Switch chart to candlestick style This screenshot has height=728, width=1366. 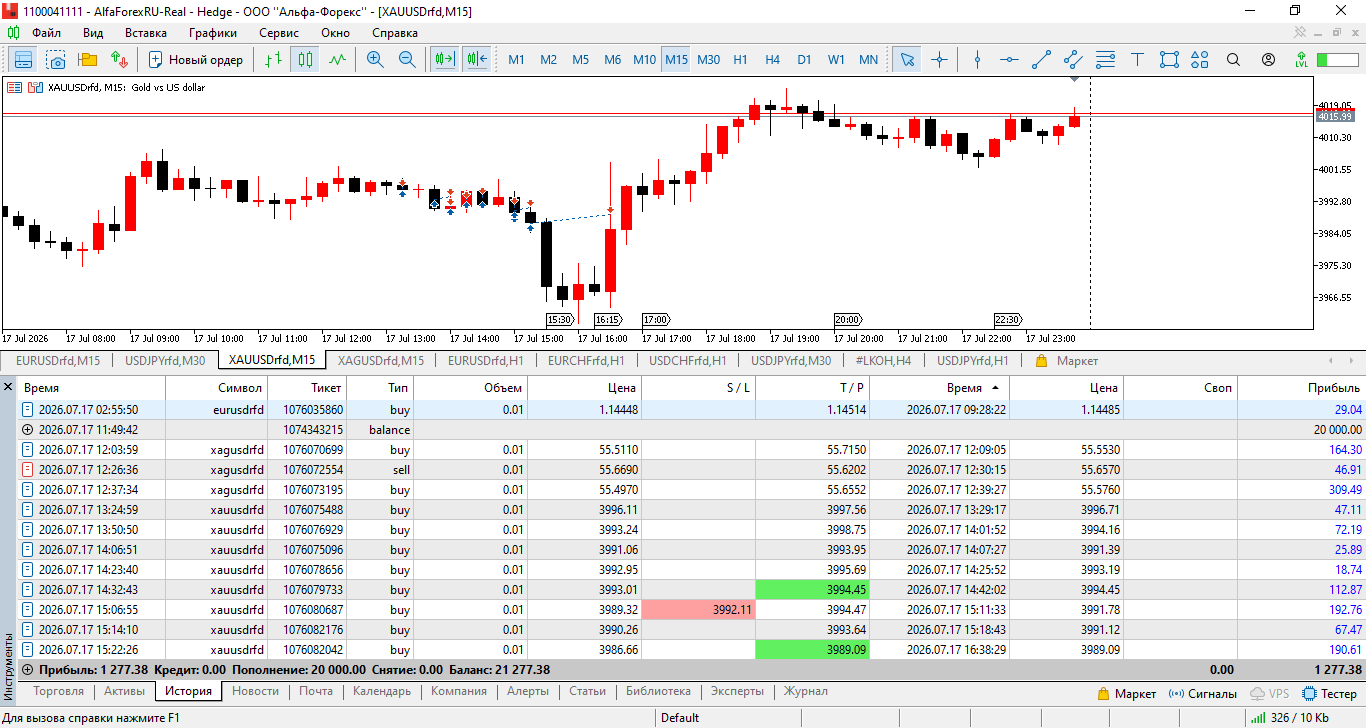tap(305, 60)
